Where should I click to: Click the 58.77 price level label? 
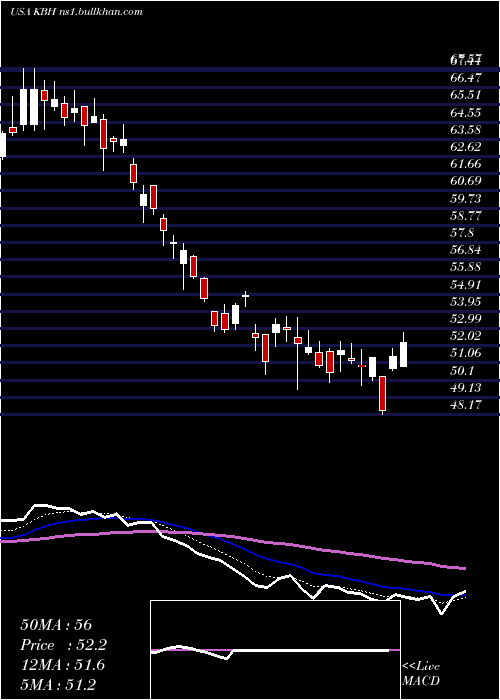coord(466,216)
